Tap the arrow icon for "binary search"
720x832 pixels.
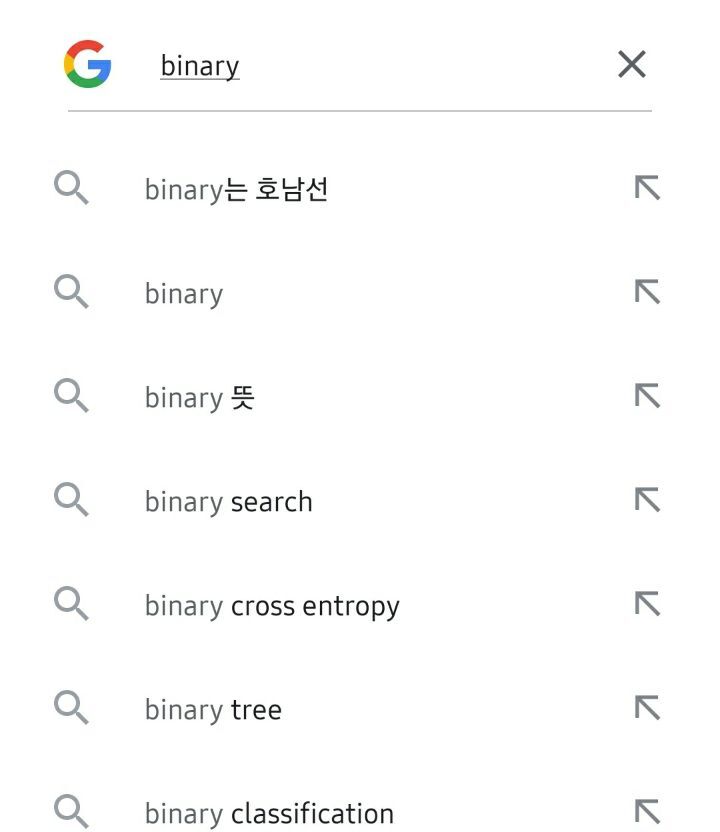[647, 500]
